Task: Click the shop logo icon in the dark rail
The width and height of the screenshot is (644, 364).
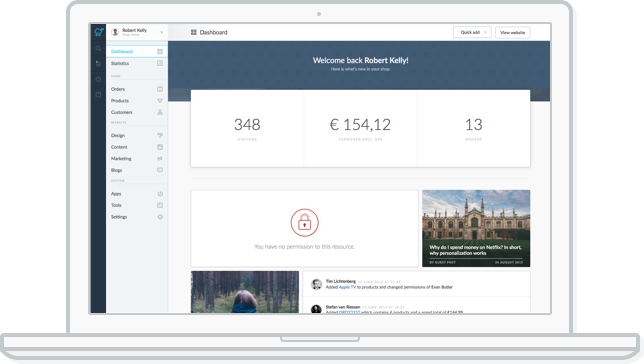Action: (99, 32)
